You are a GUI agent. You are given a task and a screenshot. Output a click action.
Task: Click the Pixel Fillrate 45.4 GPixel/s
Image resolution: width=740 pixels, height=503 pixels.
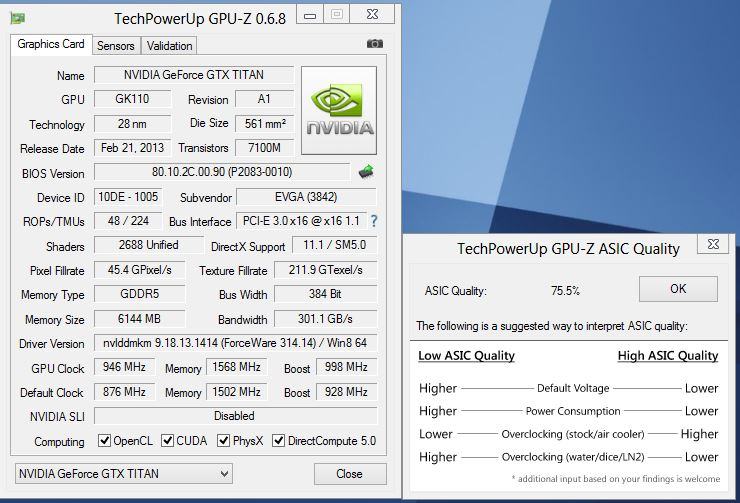pos(140,270)
